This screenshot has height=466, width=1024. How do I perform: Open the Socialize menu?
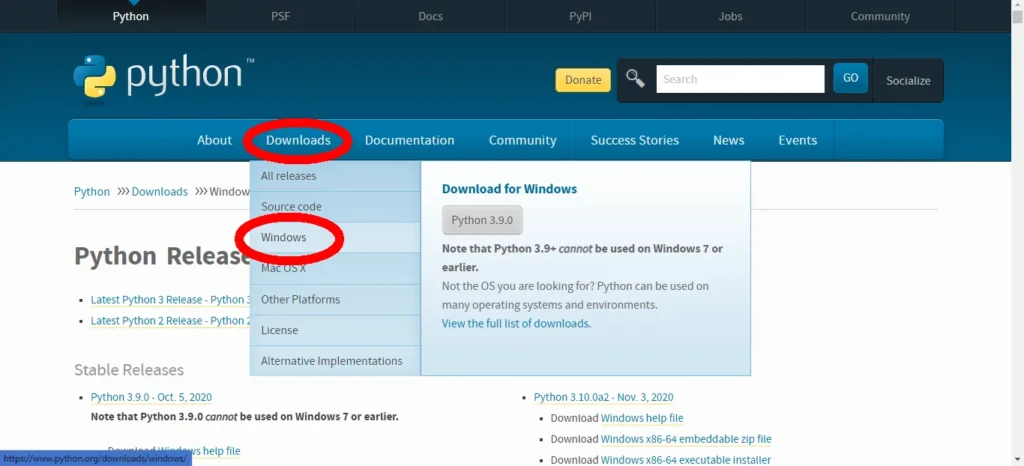point(908,81)
